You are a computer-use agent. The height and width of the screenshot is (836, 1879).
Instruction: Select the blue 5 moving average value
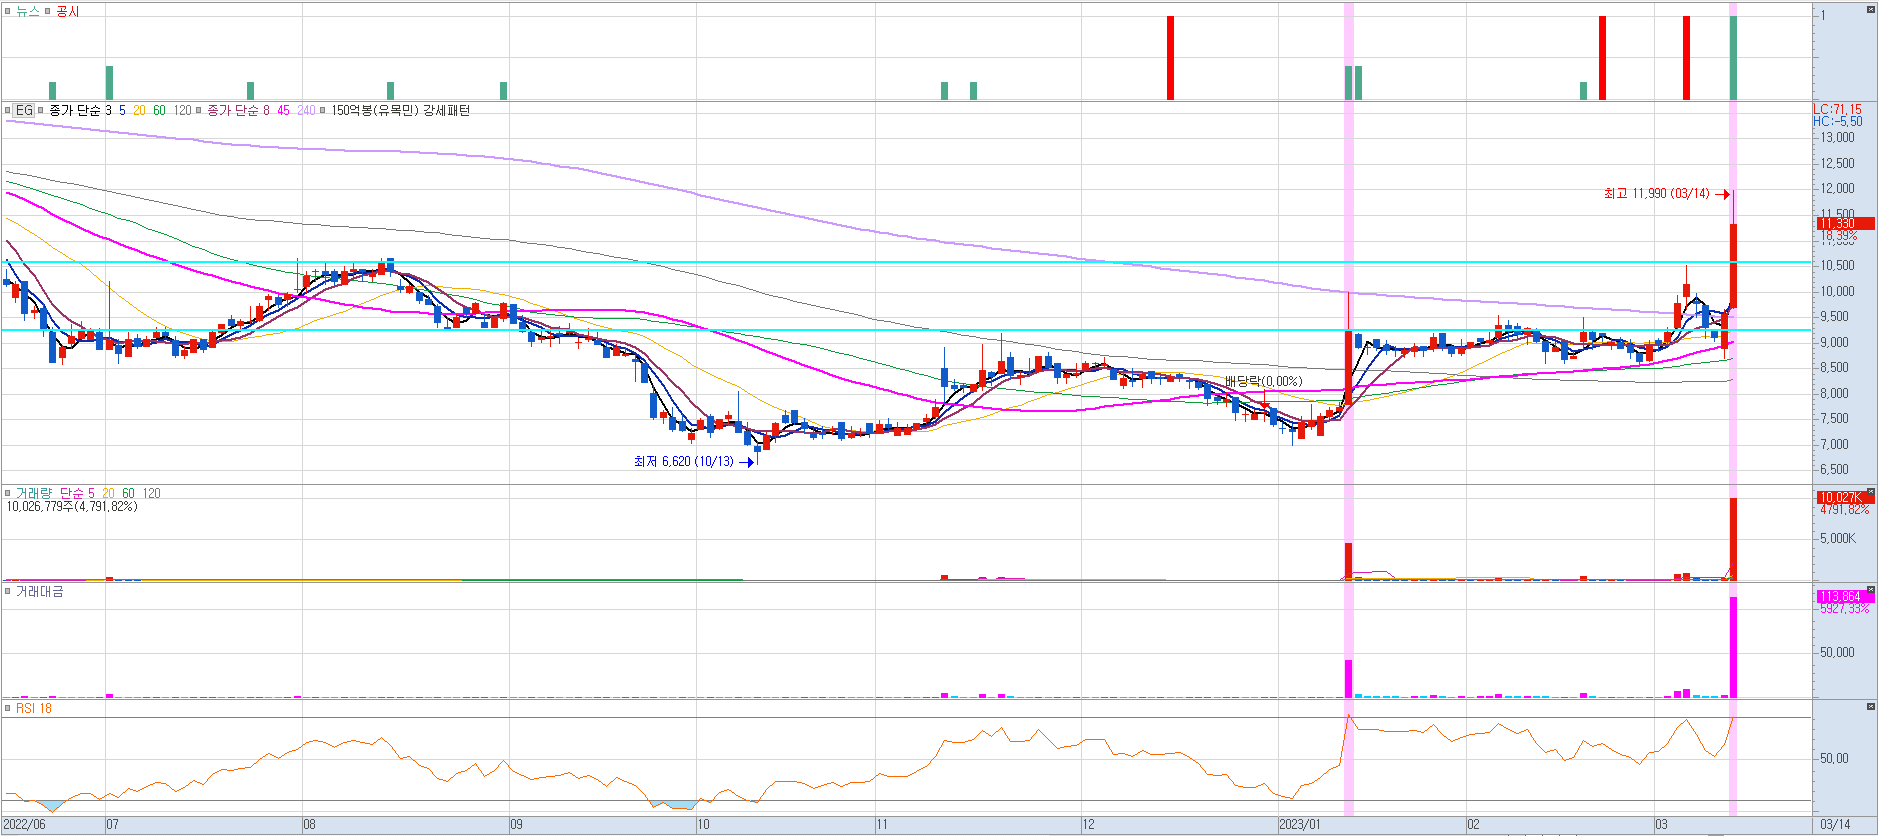(122, 111)
